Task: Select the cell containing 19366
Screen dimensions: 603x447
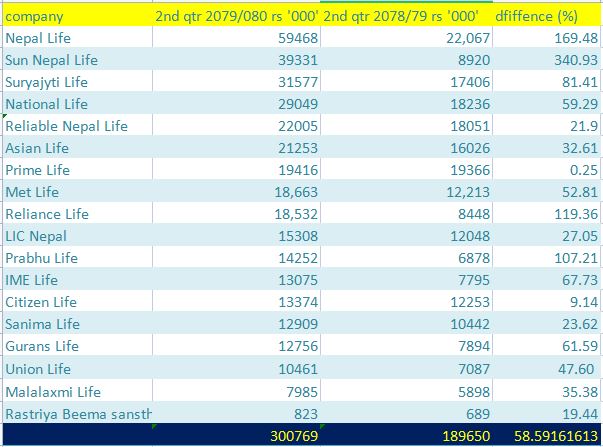Action: [x=406, y=170]
